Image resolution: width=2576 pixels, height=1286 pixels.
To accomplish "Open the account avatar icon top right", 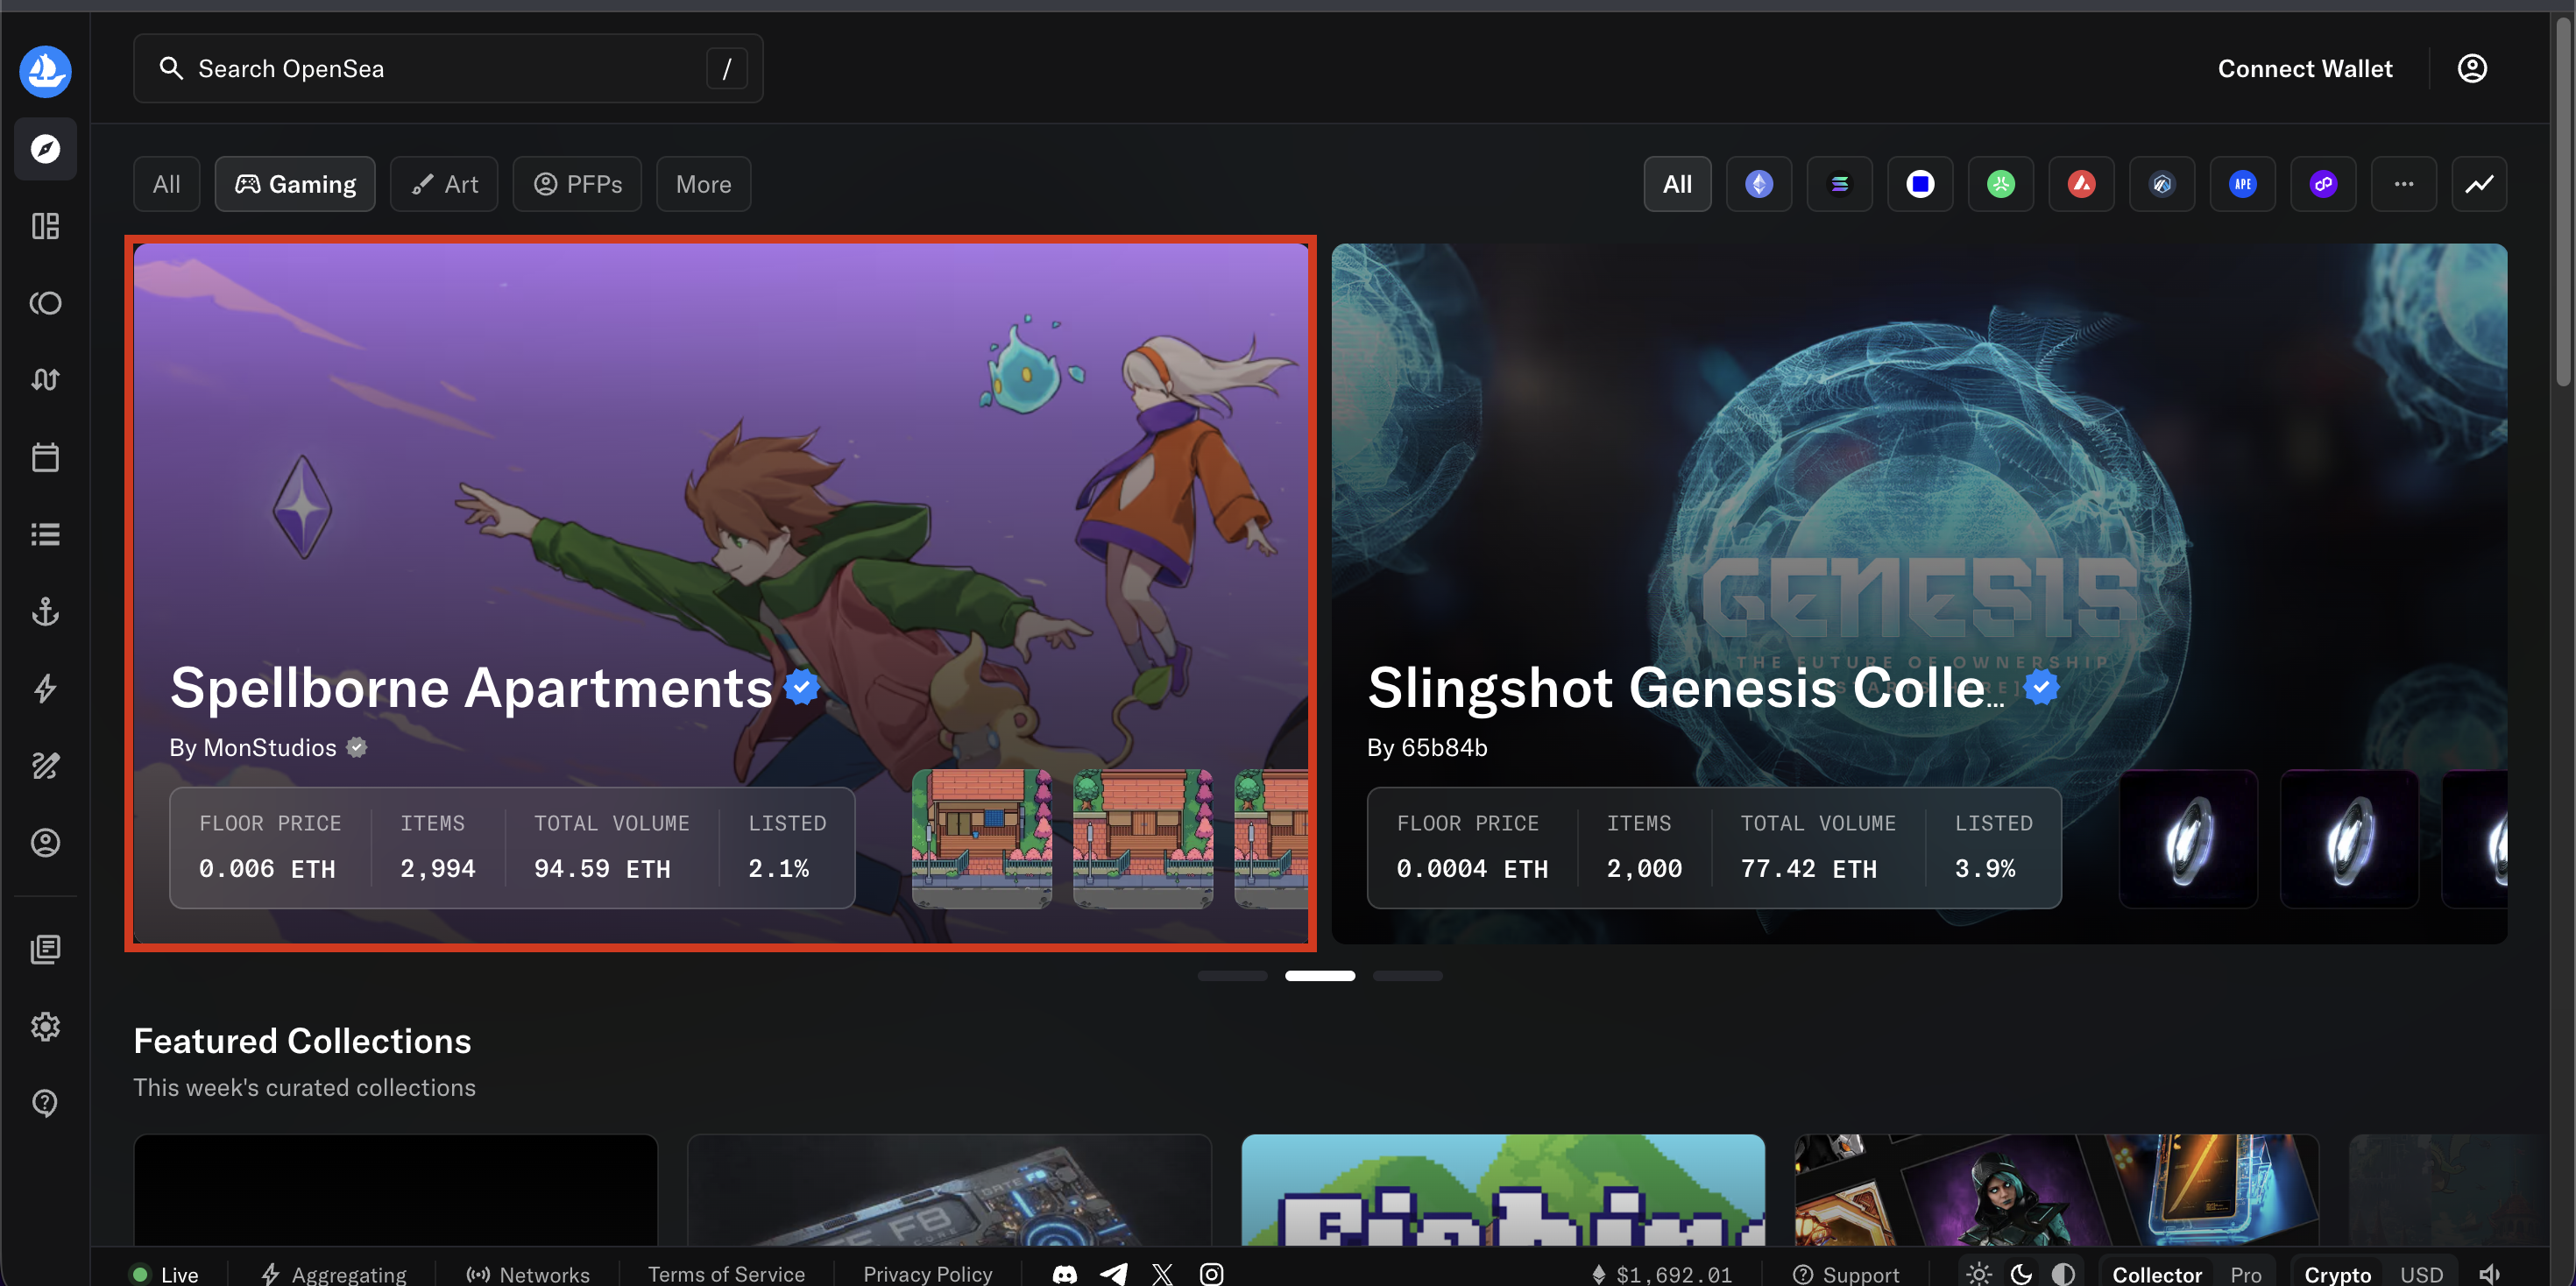I will pos(2472,68).
